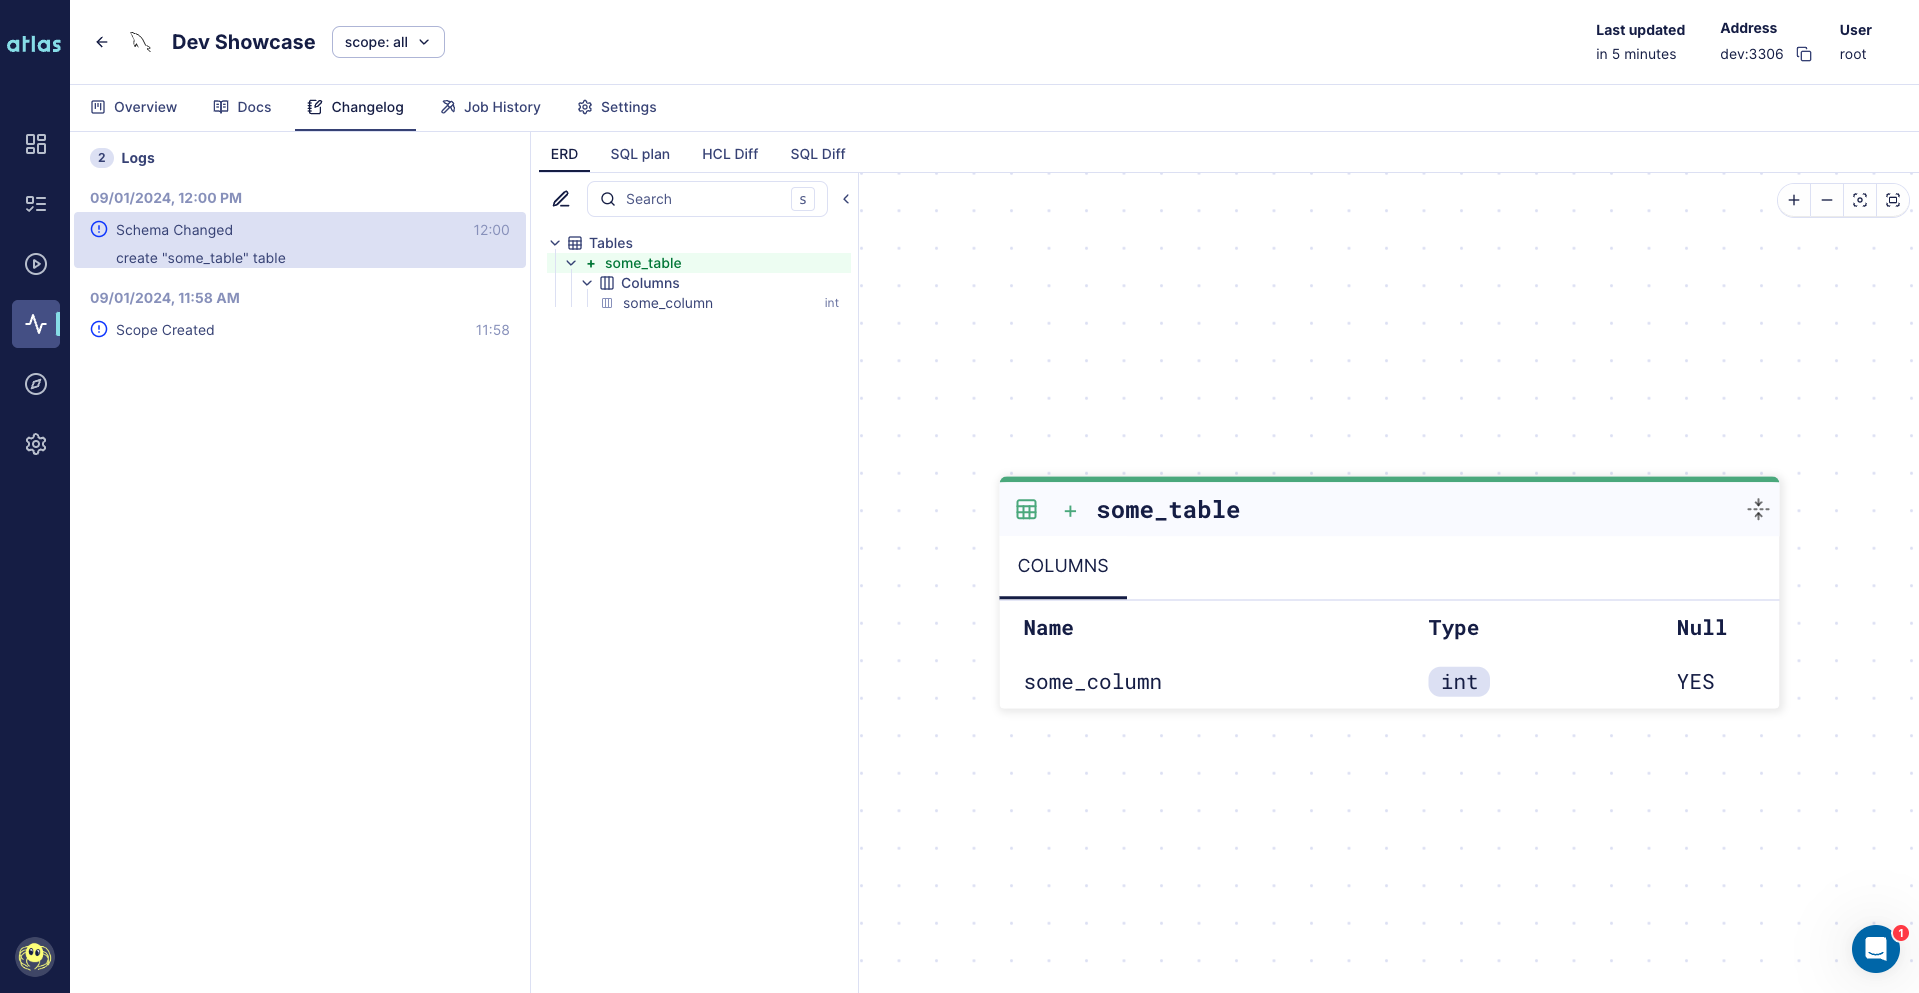Viewport: 1919px width, 993px height.
Task: Open the scope: all dropdown
Action: click(388, 42)
